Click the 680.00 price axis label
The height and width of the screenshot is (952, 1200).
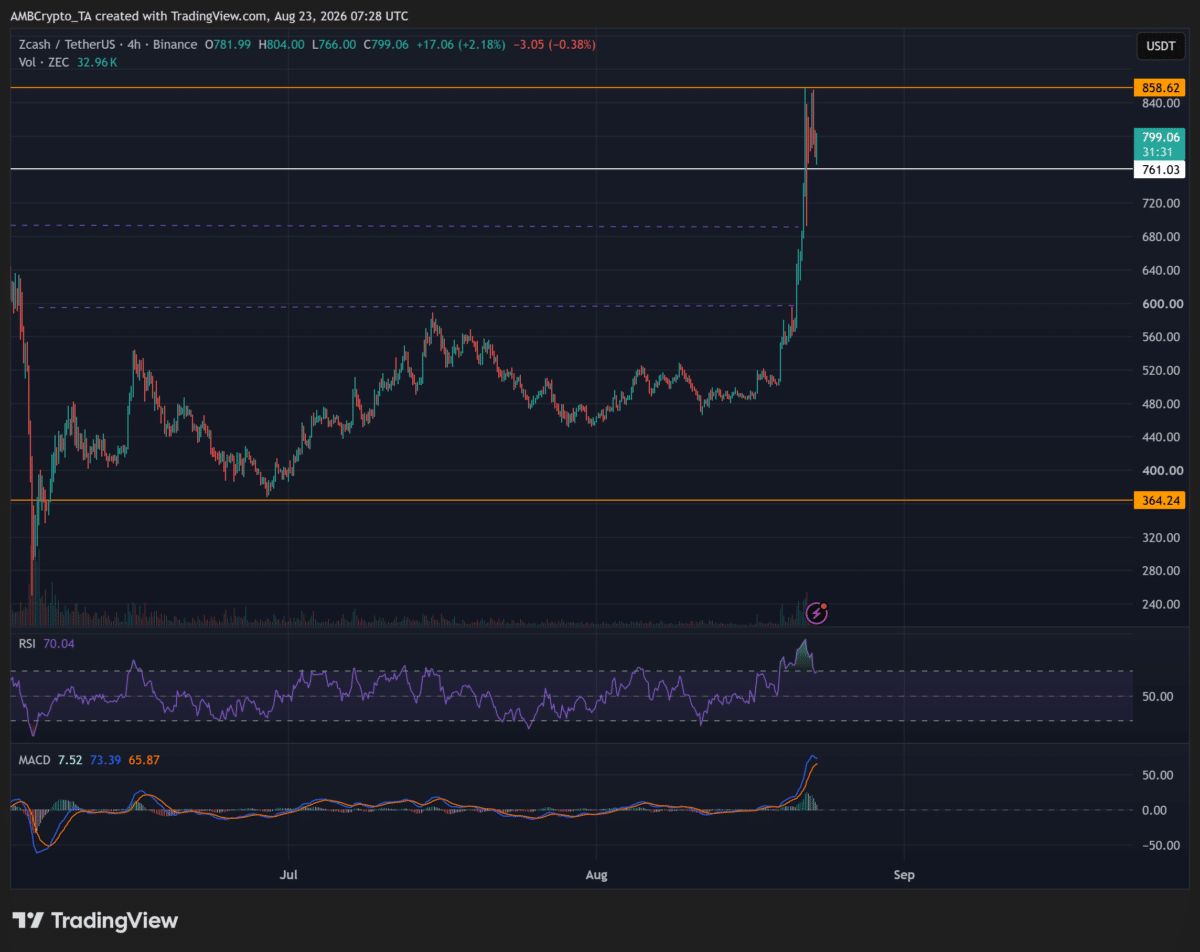tap(1162, 237)
